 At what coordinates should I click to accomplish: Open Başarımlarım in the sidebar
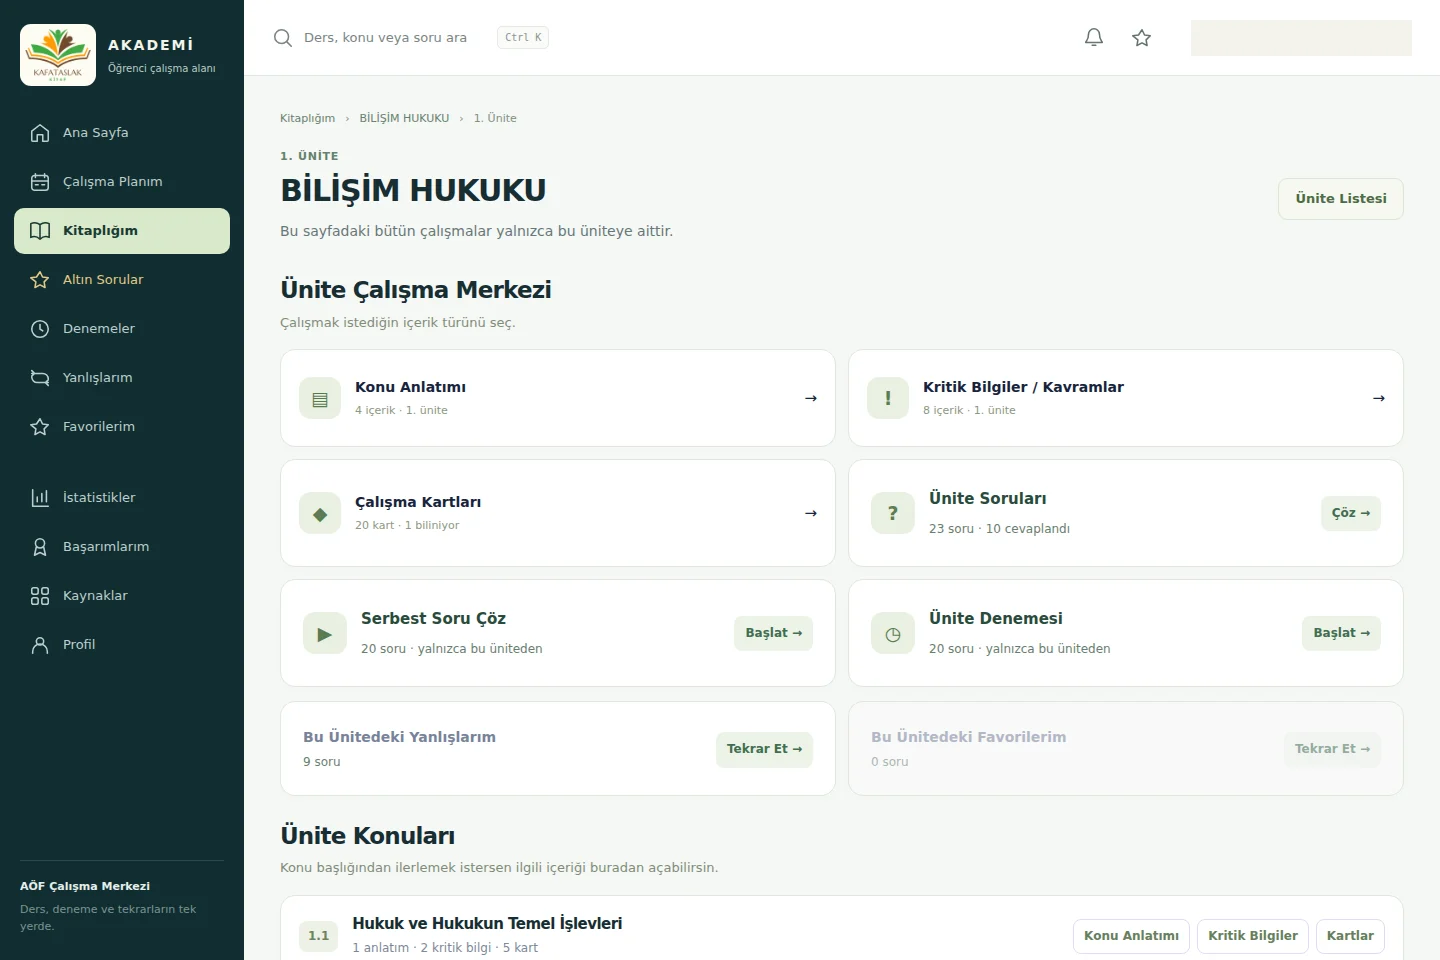pos(122,547)
